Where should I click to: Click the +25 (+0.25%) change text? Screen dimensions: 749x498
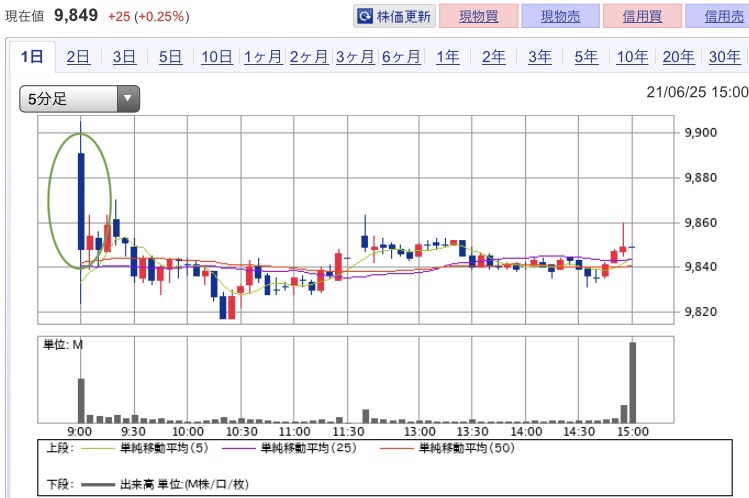[x=149, y=16]
